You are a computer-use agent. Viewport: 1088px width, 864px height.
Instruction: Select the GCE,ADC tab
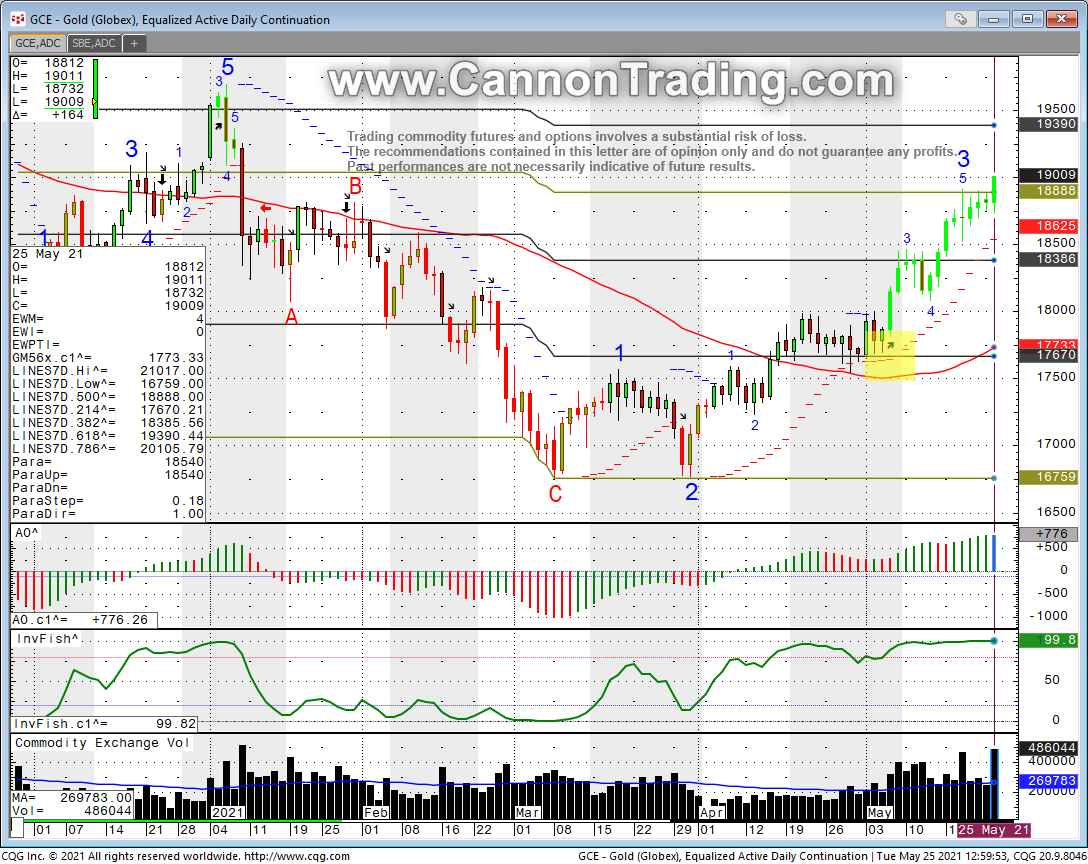click(x=37, y=43)
